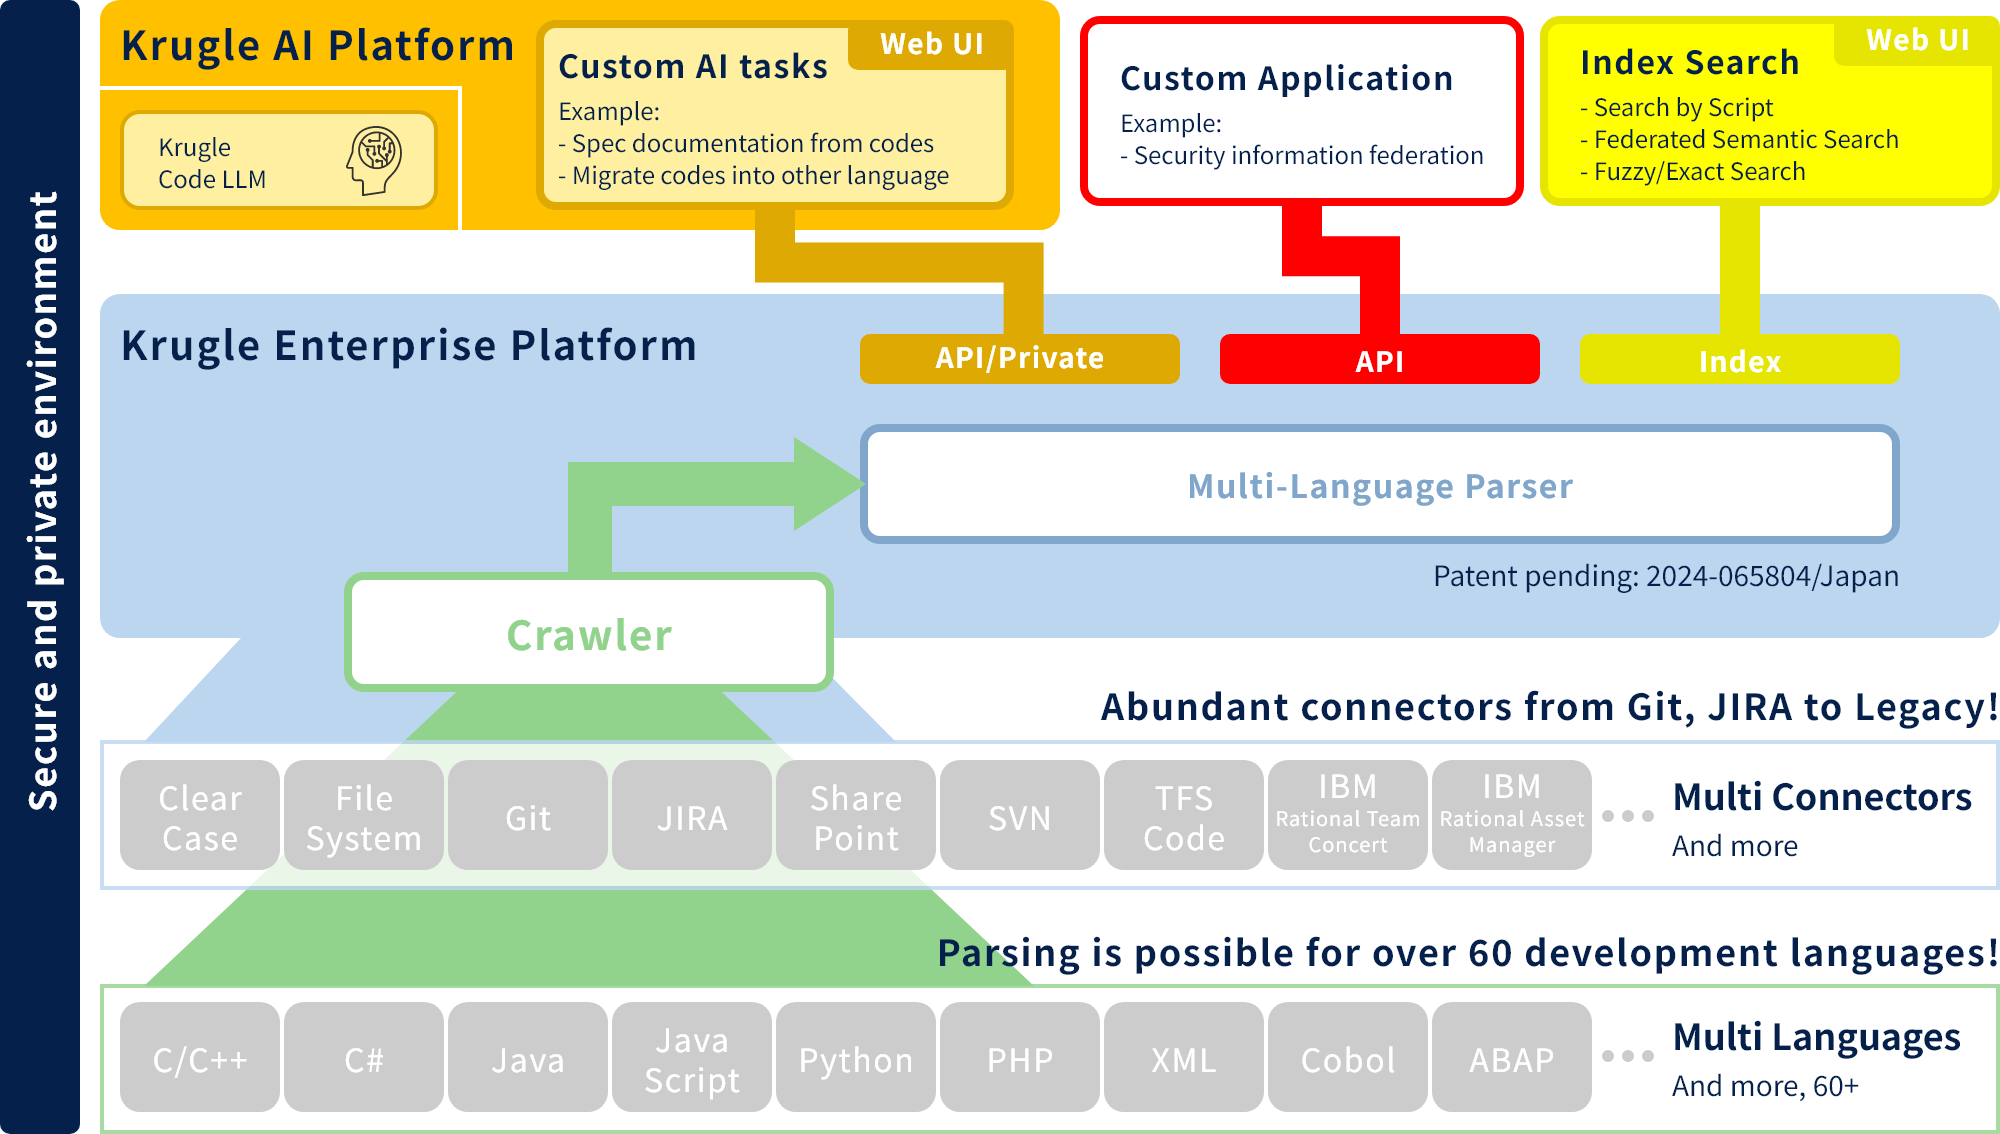The width and height of the screenshot is (2000, 1134).
Task: Click 'Security information federation' line
Action: [x=1302, y=155]
